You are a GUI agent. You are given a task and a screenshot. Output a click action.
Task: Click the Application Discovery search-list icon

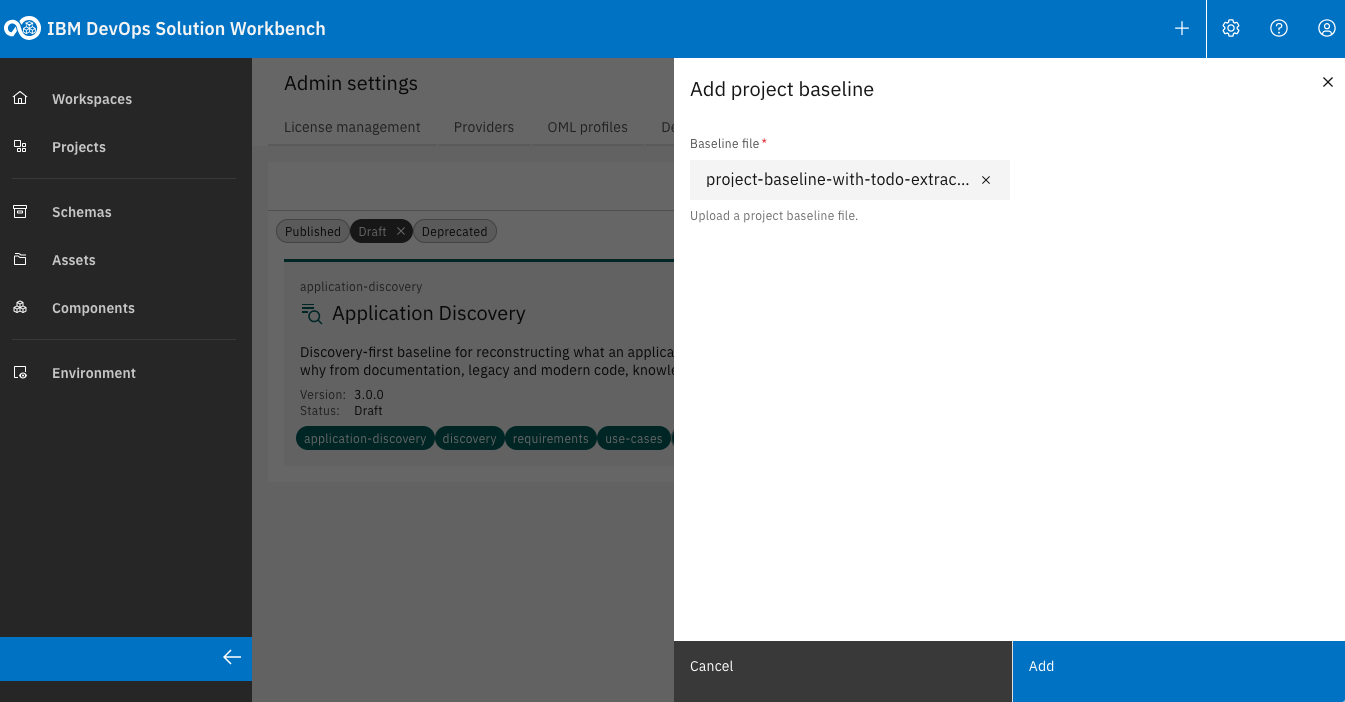(x=312, y=313)
